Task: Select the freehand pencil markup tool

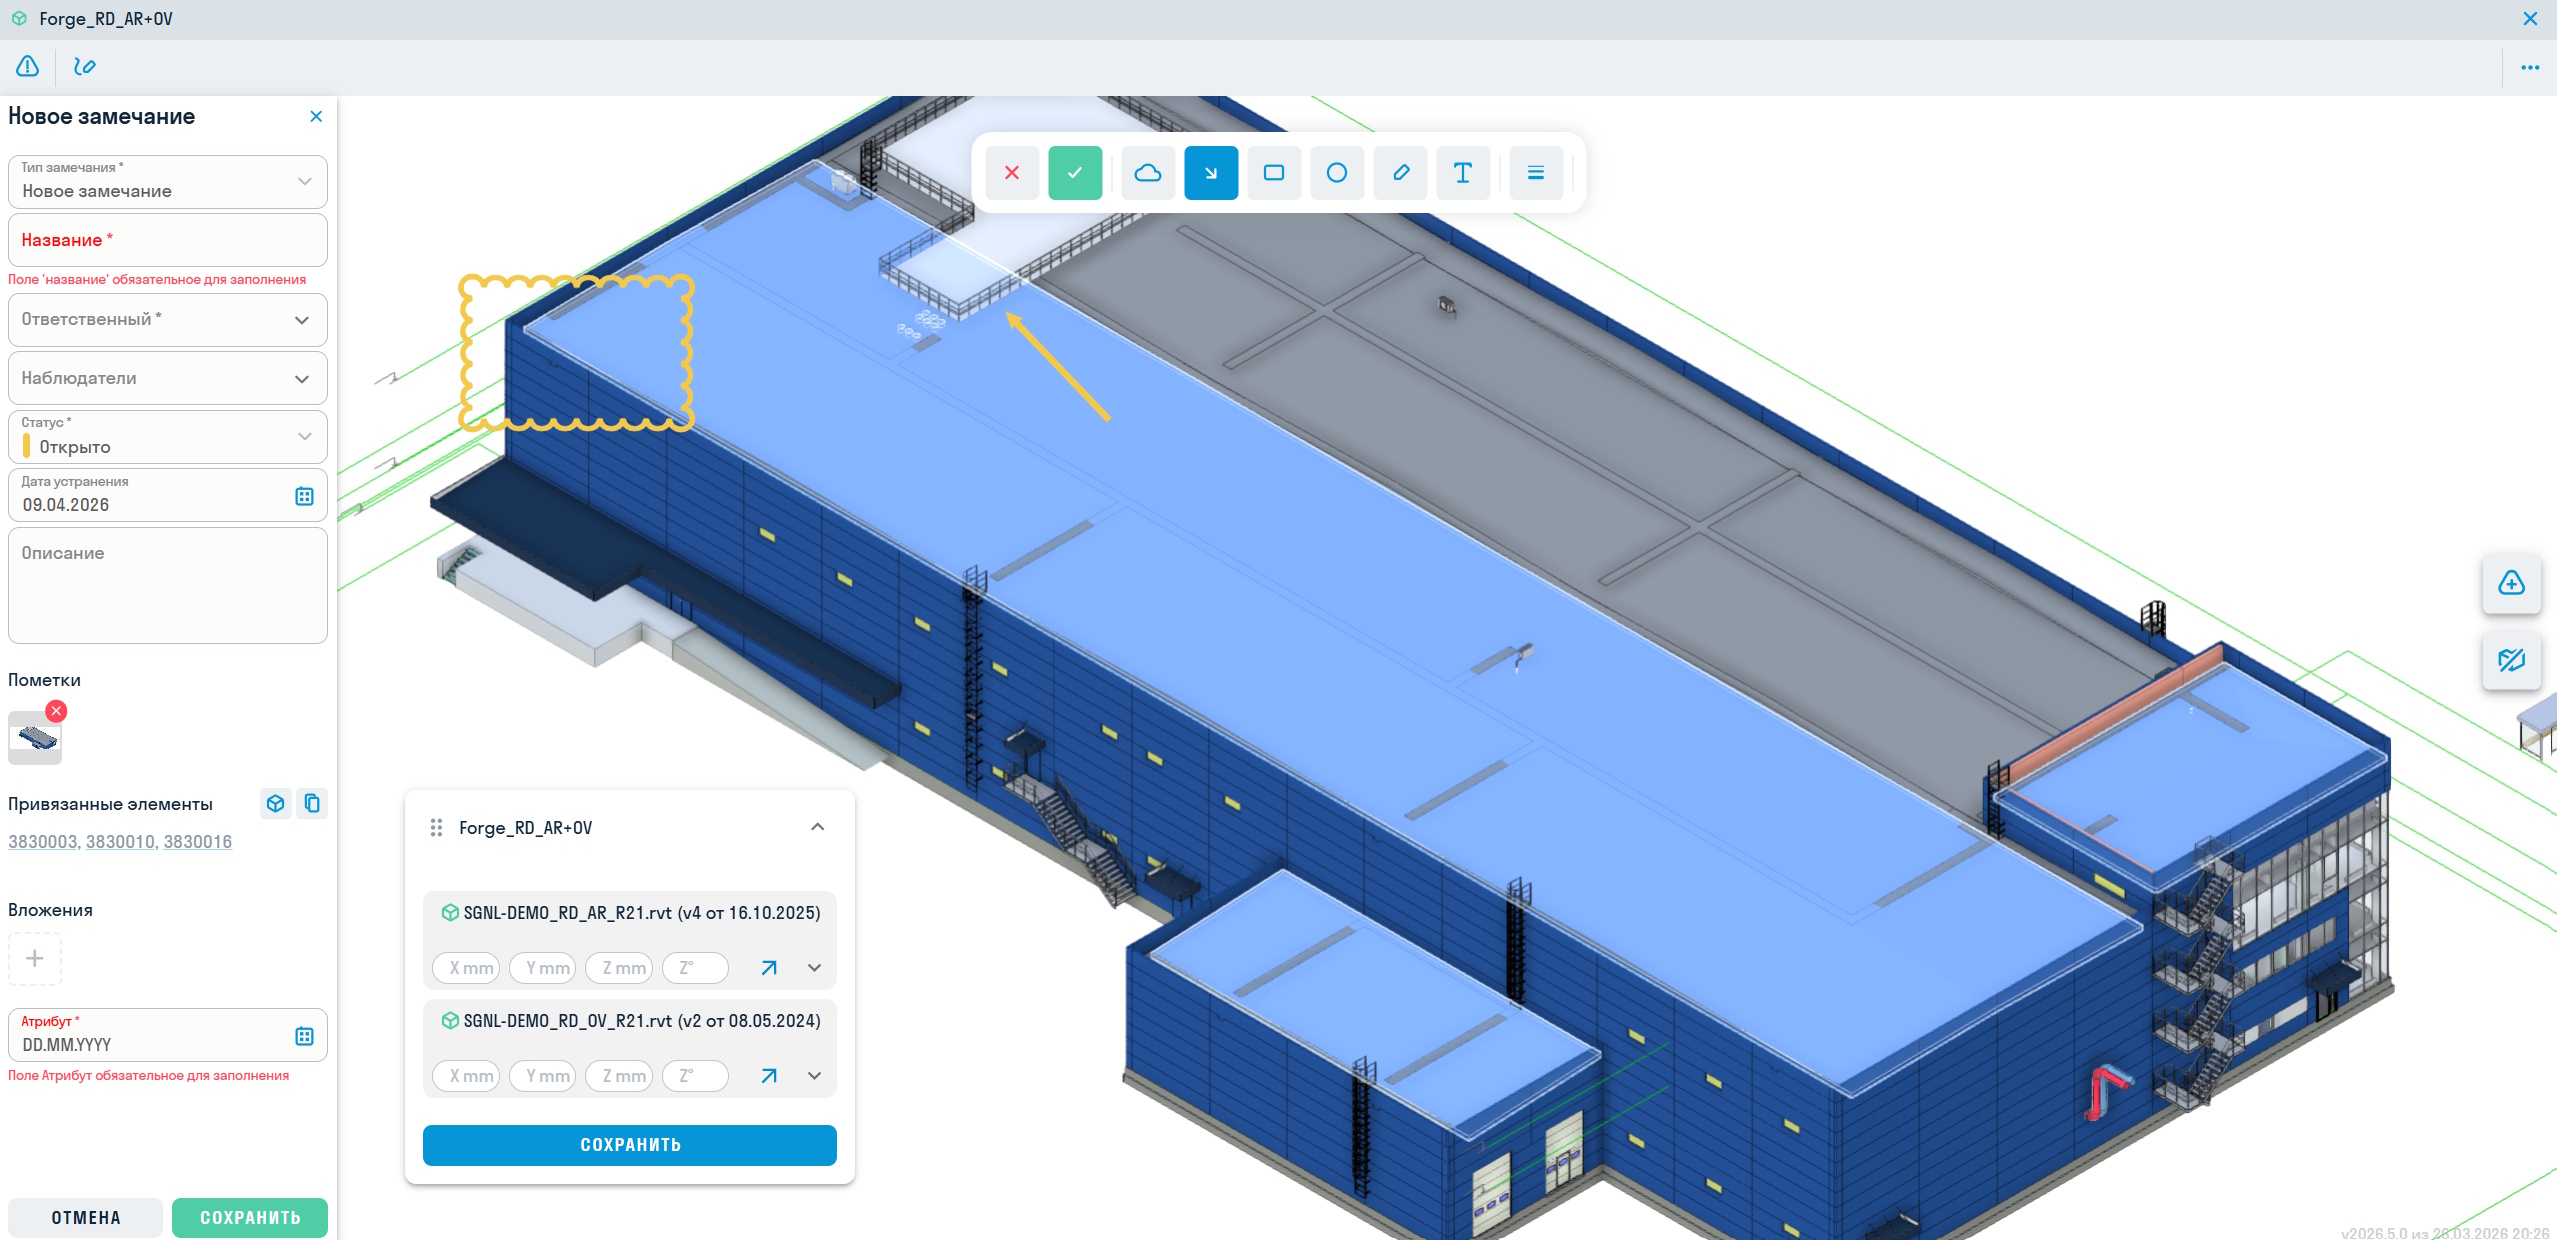Action: click(1400, 173)
